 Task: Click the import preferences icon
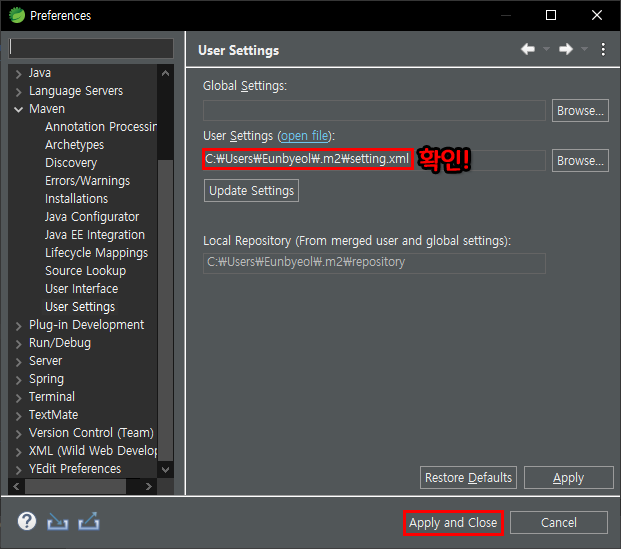tap(57, 521)
